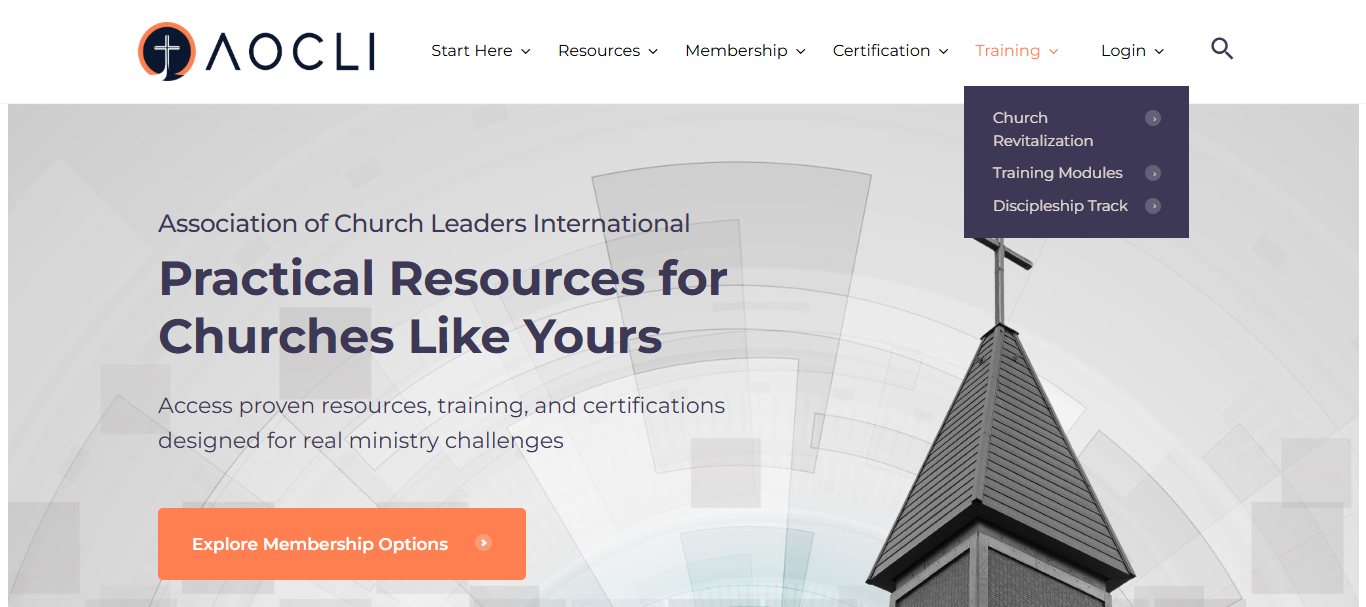Open the search magnifier icon

point(1222,49)
